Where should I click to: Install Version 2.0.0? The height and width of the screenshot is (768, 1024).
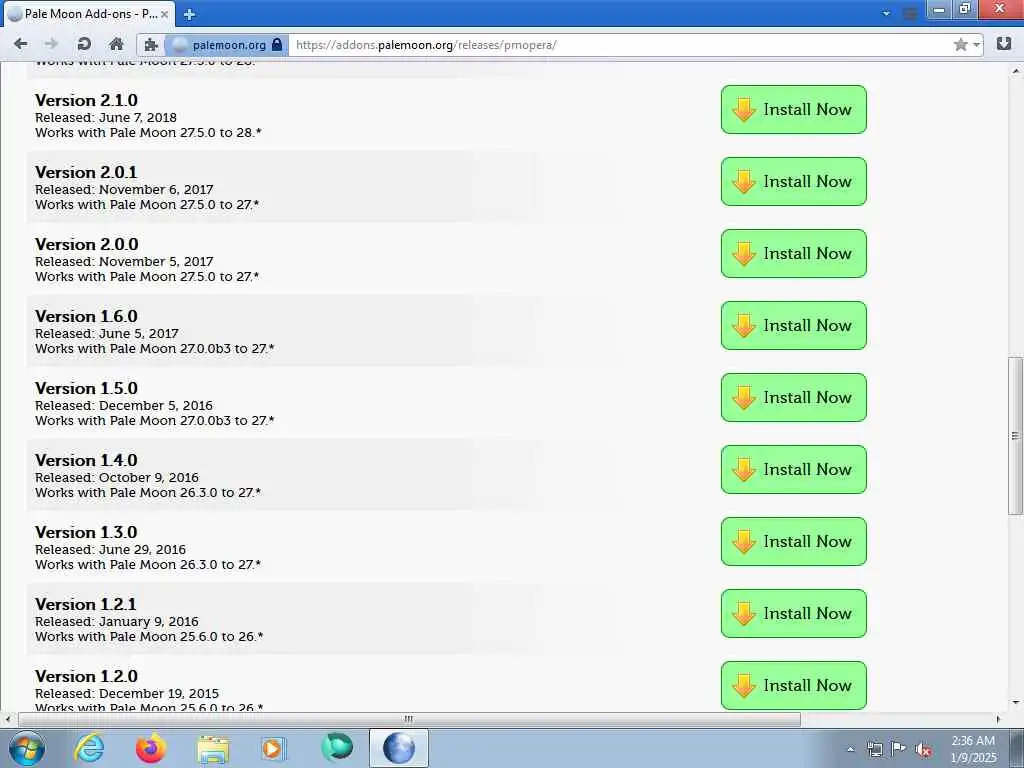[793, 253]
